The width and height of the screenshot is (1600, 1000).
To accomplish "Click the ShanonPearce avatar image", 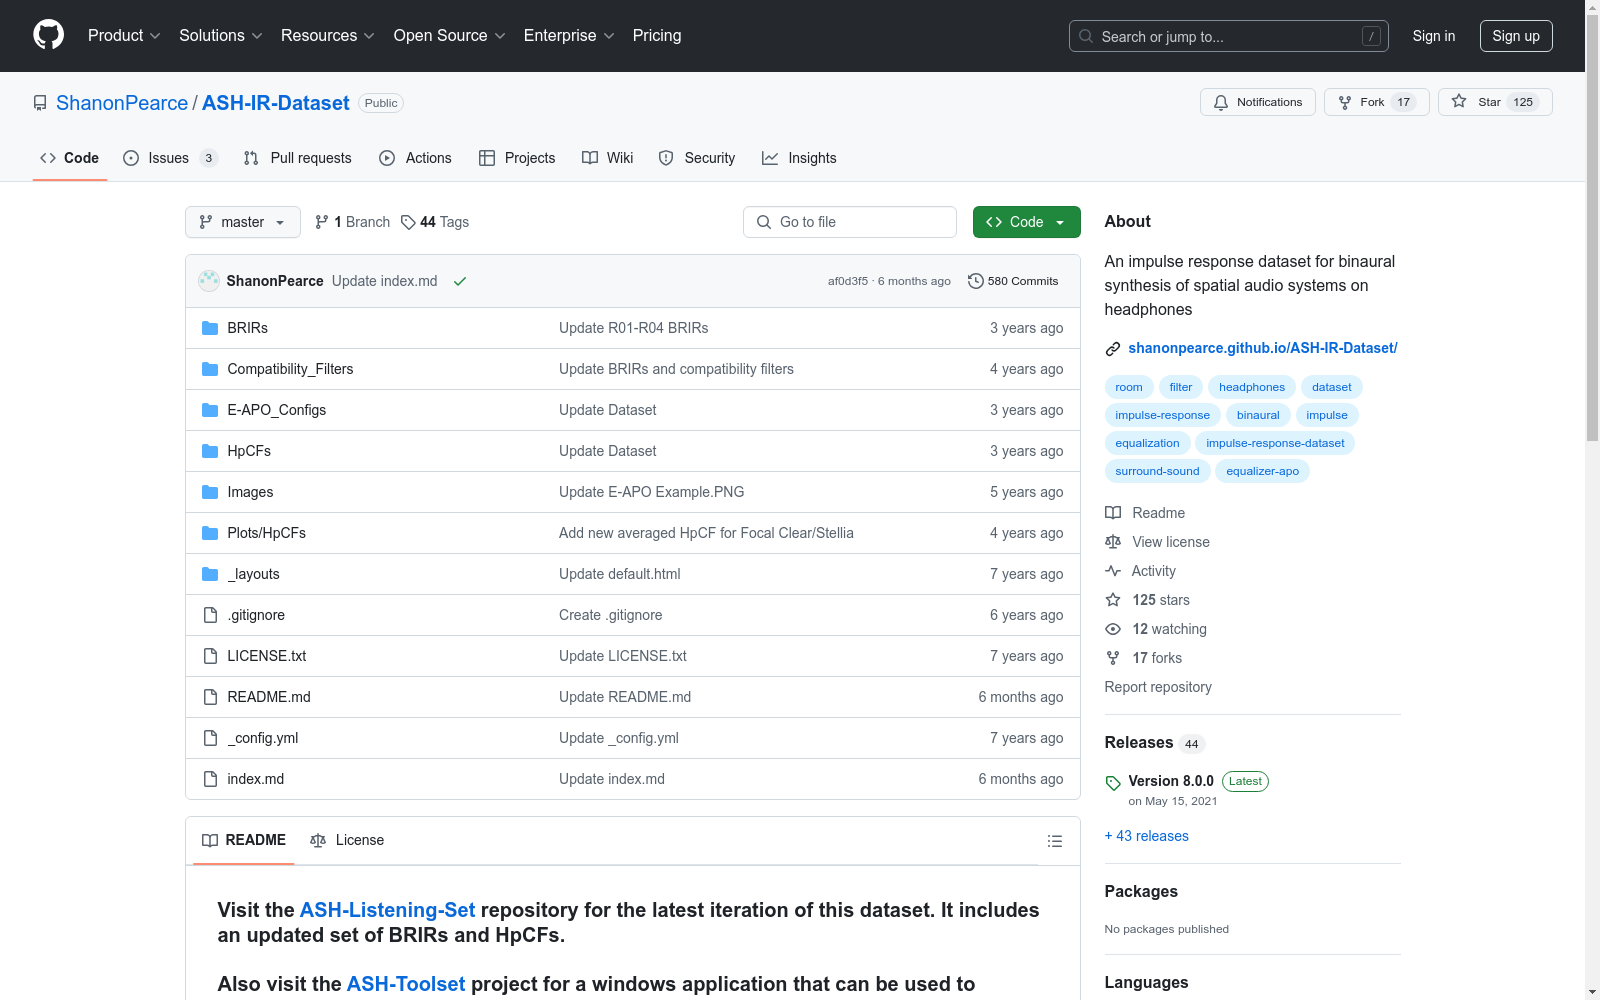I will [x=209, y=281].
